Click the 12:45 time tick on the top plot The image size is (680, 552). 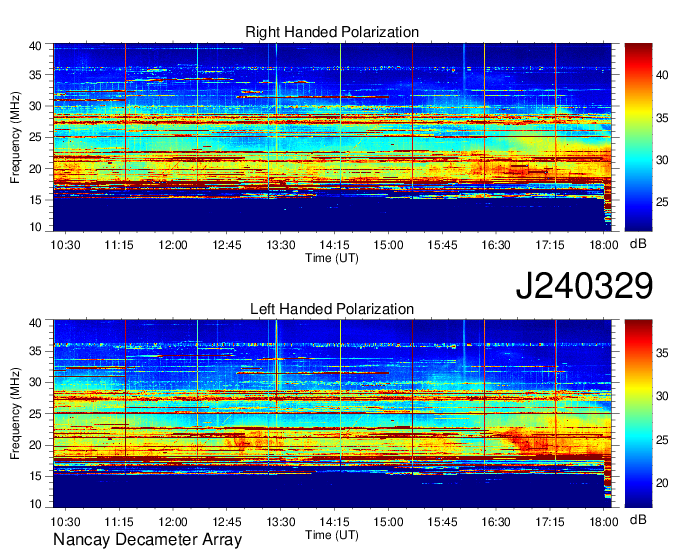227,245
